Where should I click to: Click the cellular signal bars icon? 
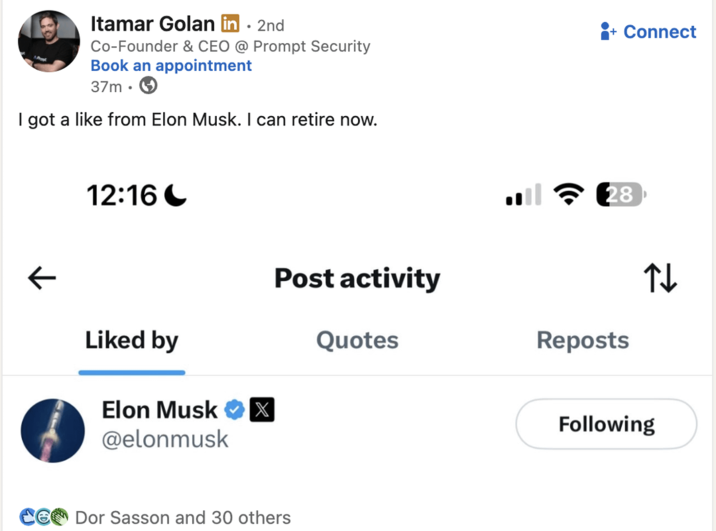(523, 195)
